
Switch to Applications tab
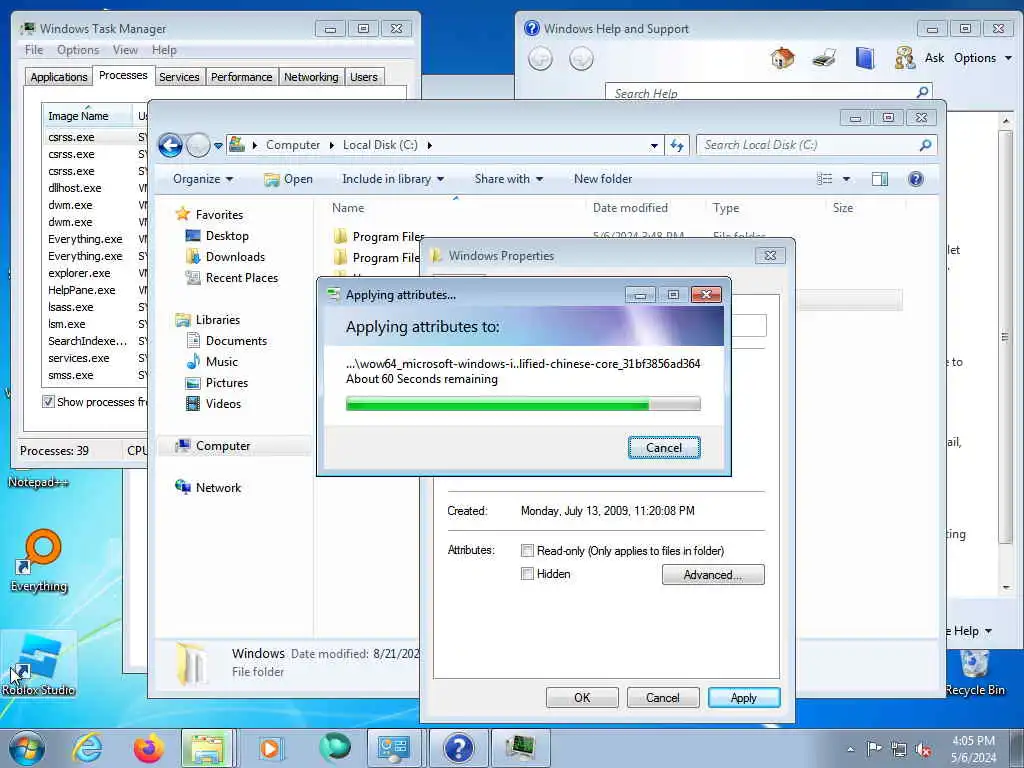click(59, 77)
